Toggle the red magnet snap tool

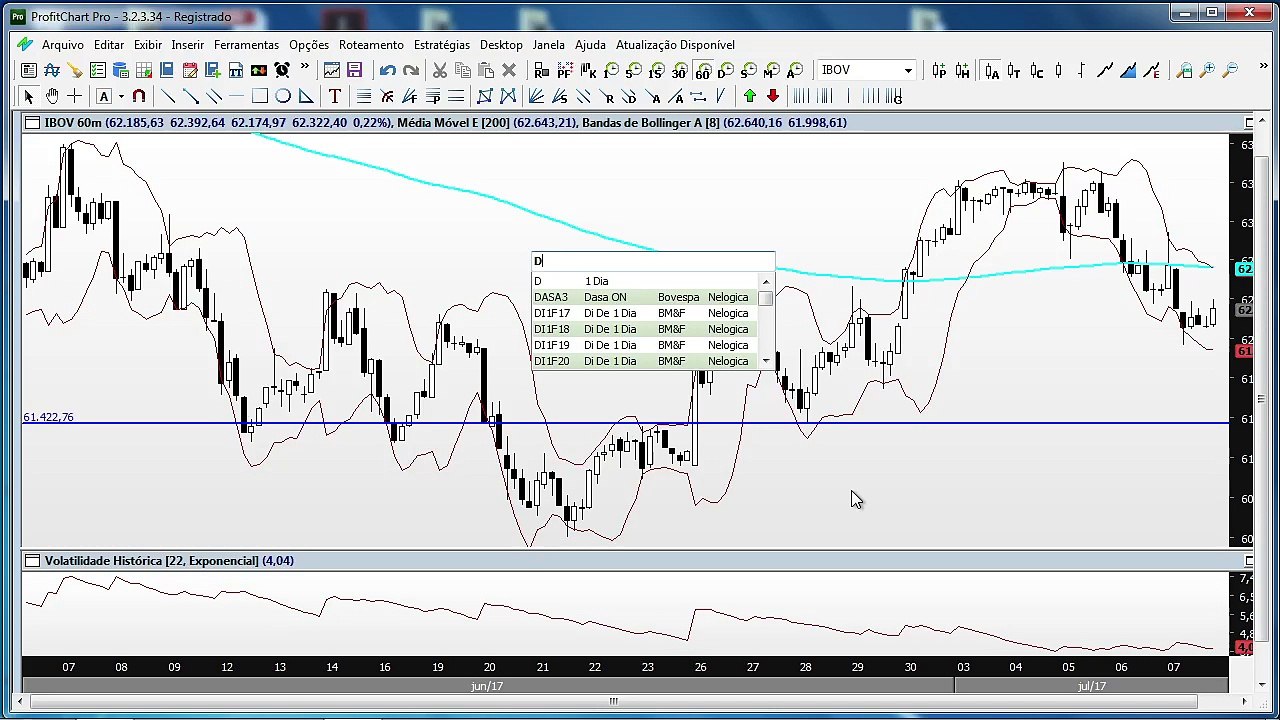(x=139, y=96)
